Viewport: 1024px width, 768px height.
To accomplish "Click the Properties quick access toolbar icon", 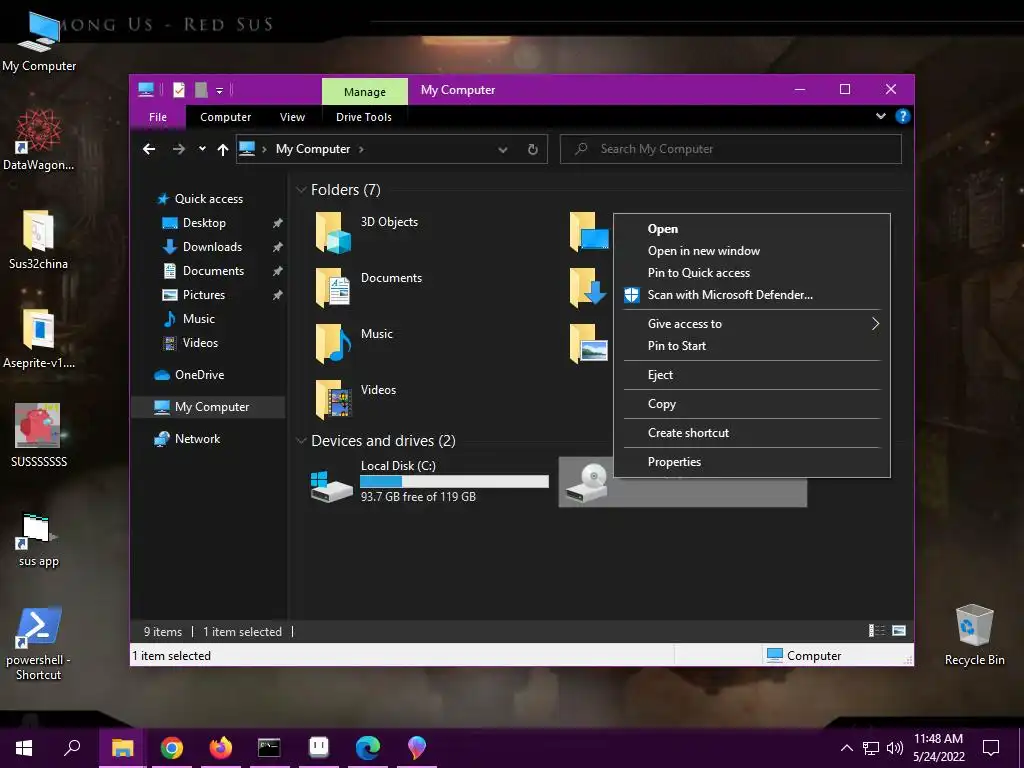I will pyautogui.click(x=179, y=90).
